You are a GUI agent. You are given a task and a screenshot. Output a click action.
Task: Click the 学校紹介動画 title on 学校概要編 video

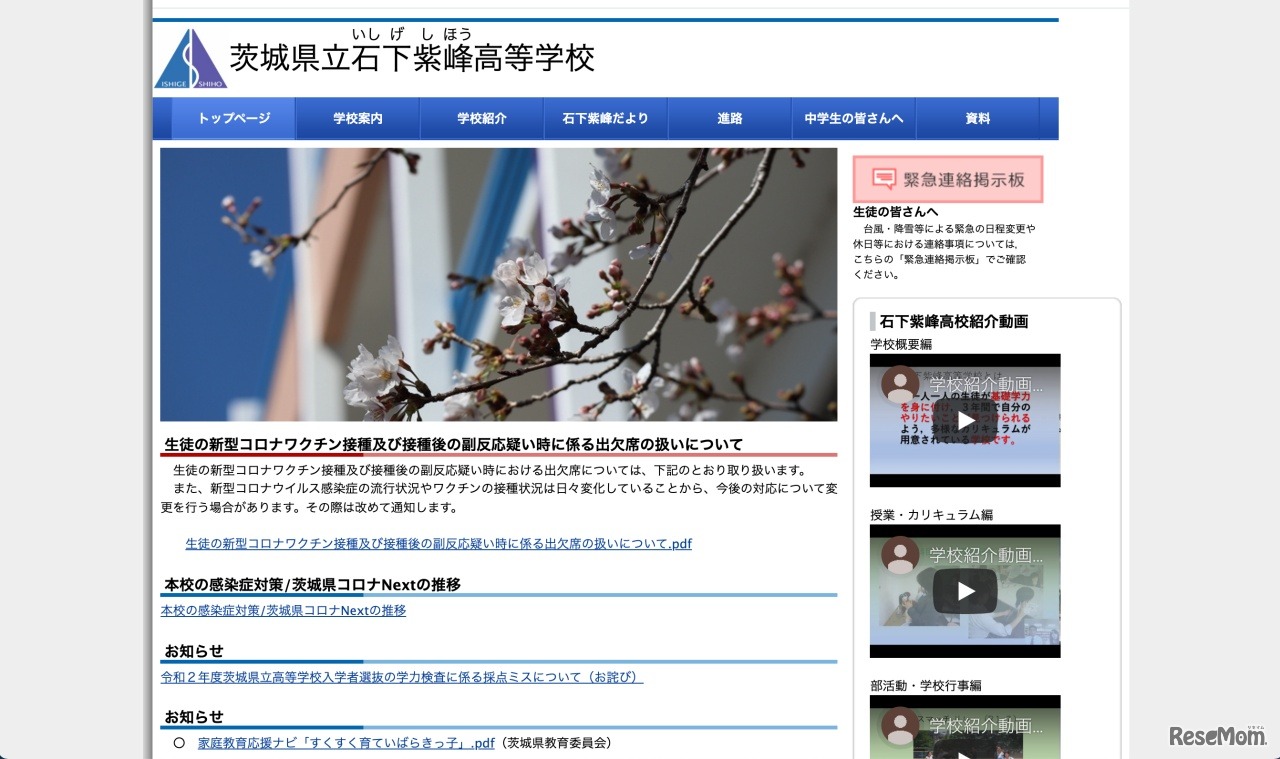click(986, 385)
